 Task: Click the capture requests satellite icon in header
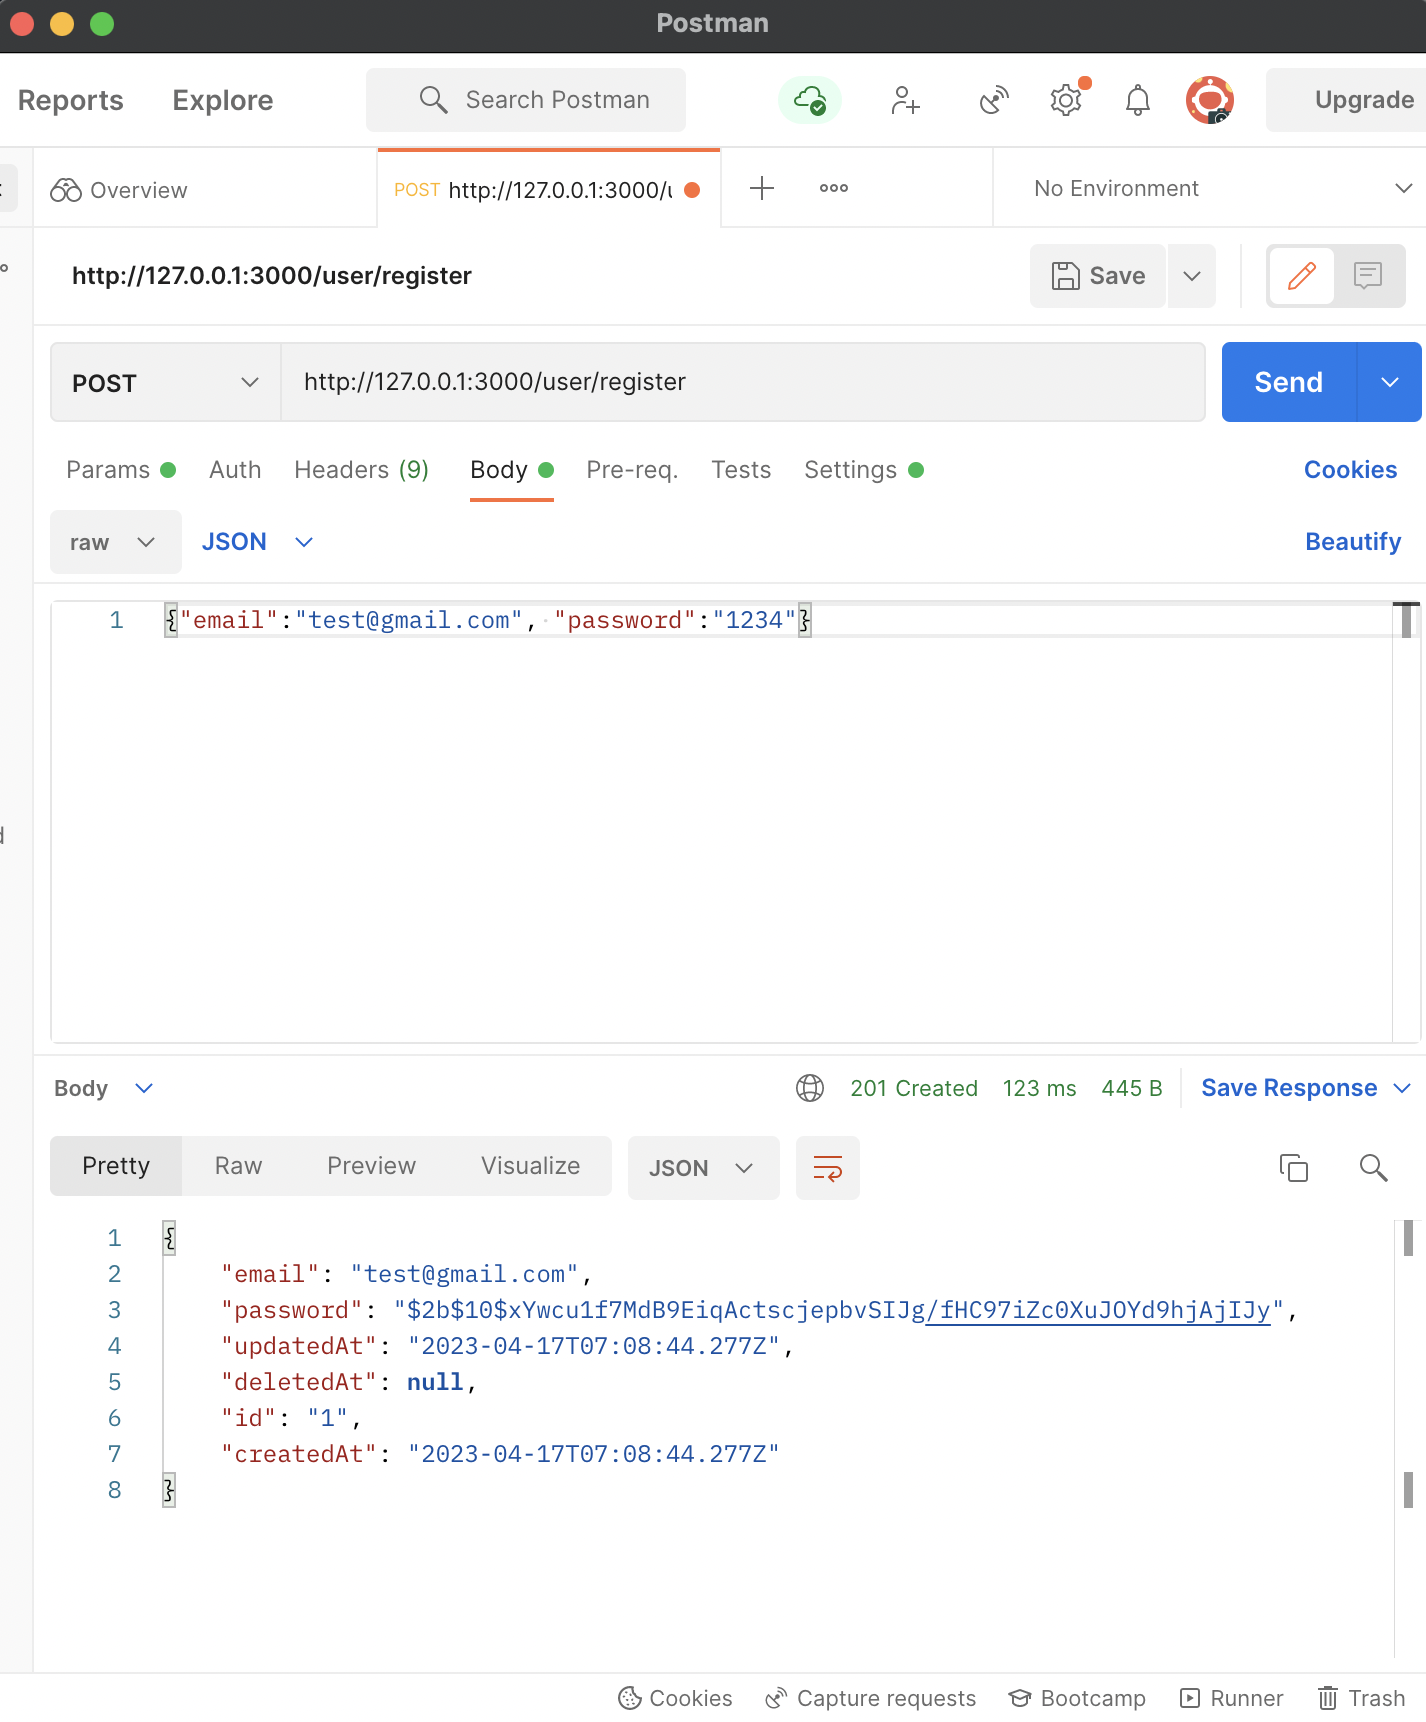(x=994, y=100)
